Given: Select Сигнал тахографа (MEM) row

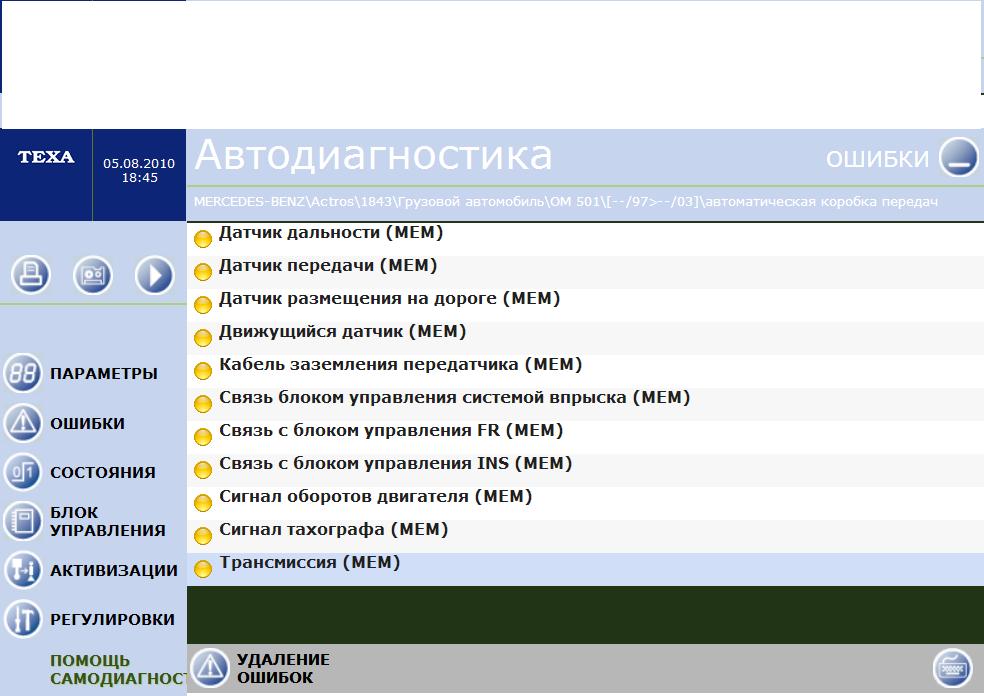Looking at the screenshot, I should pos(585,536).
